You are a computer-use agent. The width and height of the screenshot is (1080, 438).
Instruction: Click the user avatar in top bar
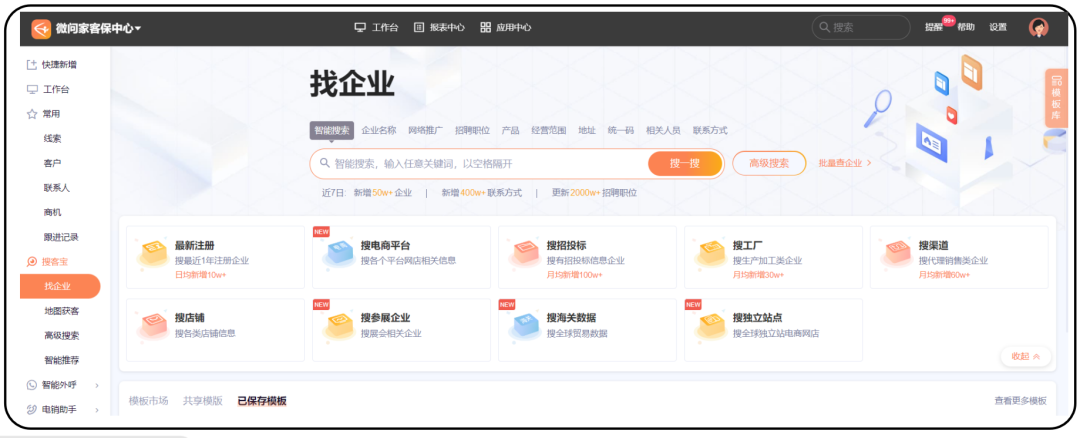point(1038,28)
